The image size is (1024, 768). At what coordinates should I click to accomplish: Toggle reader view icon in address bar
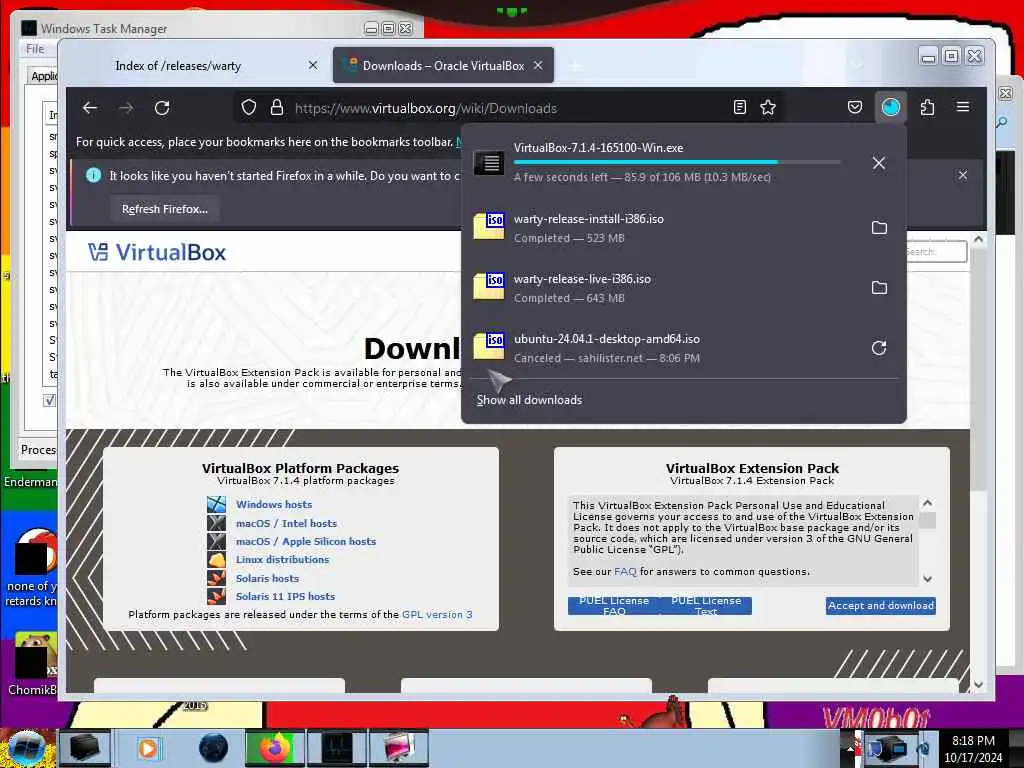(x=739, y=107)
